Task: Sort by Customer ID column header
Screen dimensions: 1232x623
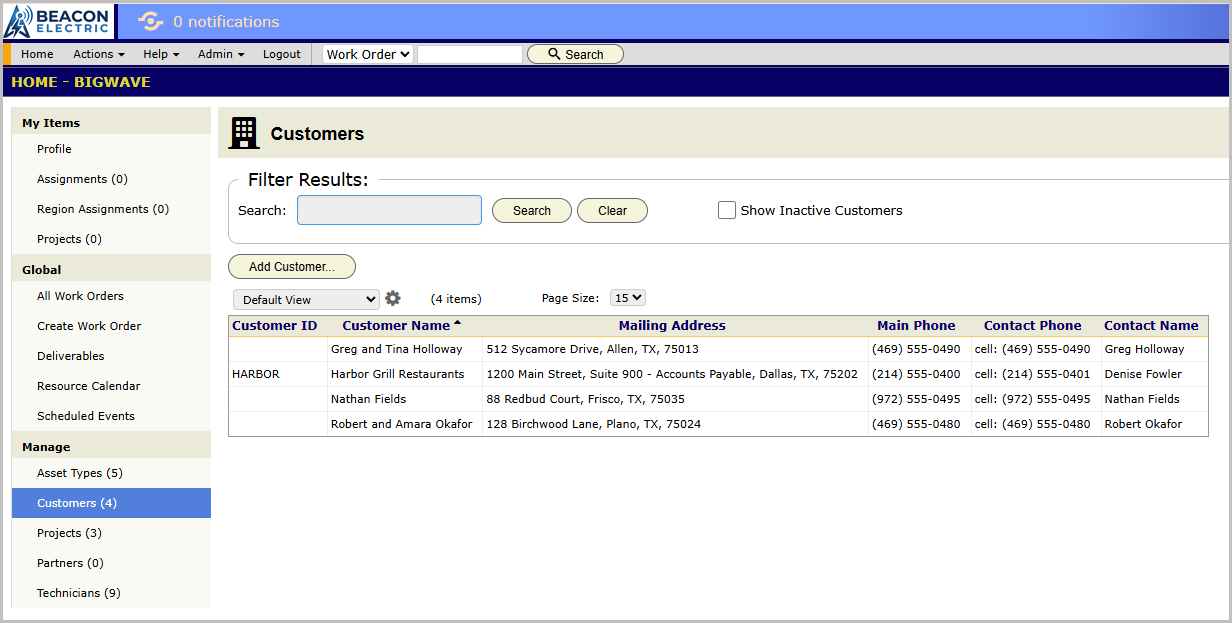Action: pyautogui.click(x=275, y=325)
